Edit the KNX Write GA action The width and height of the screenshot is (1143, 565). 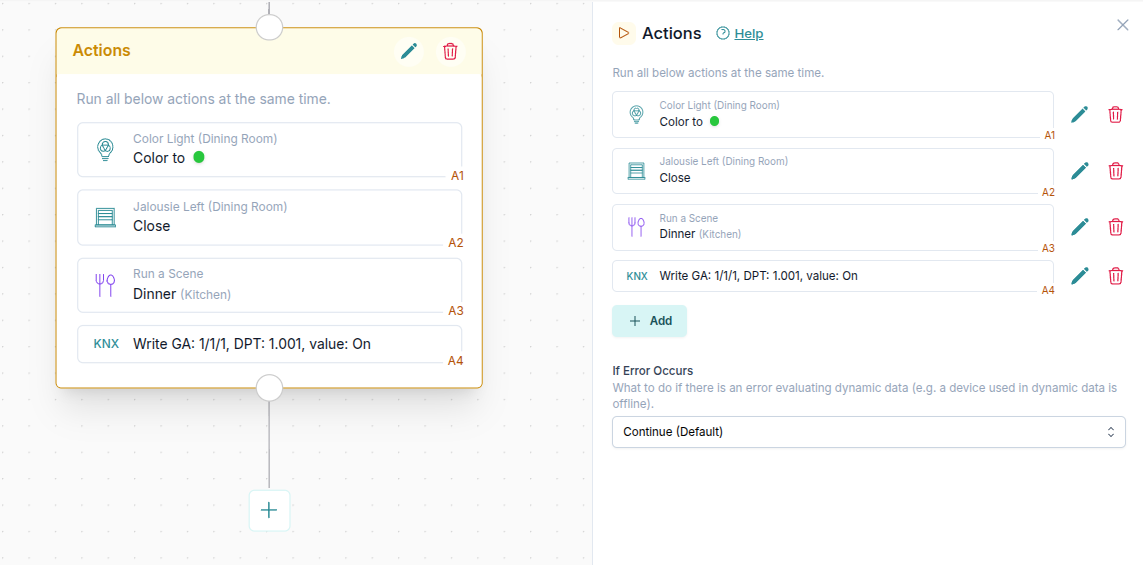coord(1079,276)
